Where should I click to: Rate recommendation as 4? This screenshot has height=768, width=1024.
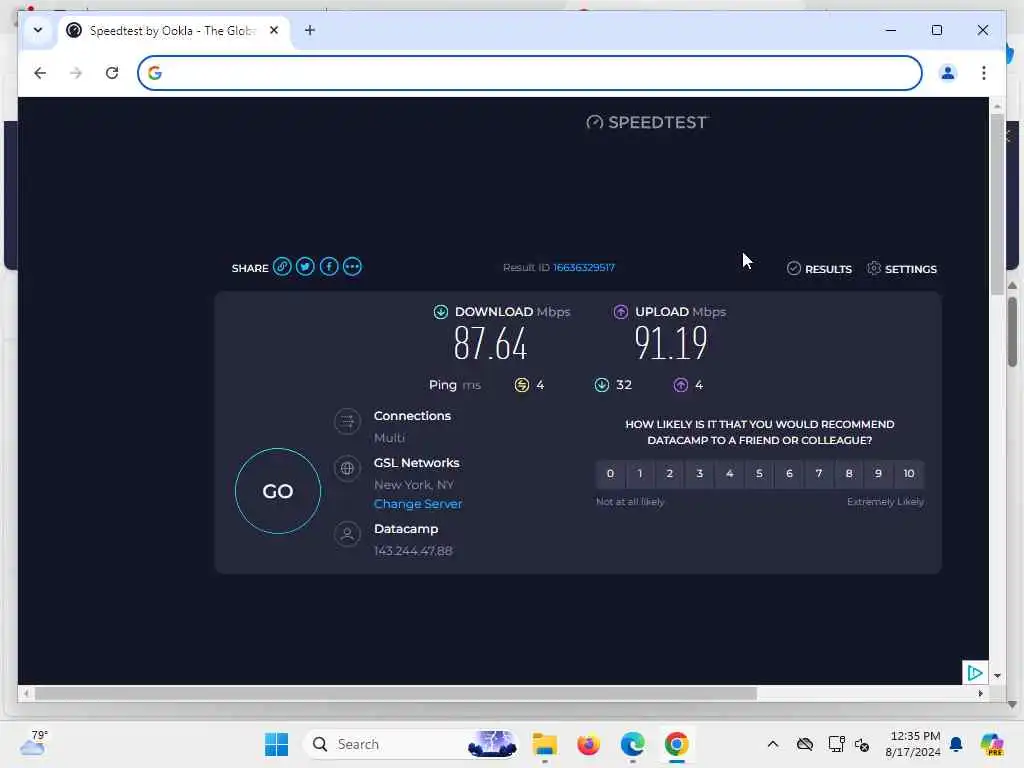point(729,473)
